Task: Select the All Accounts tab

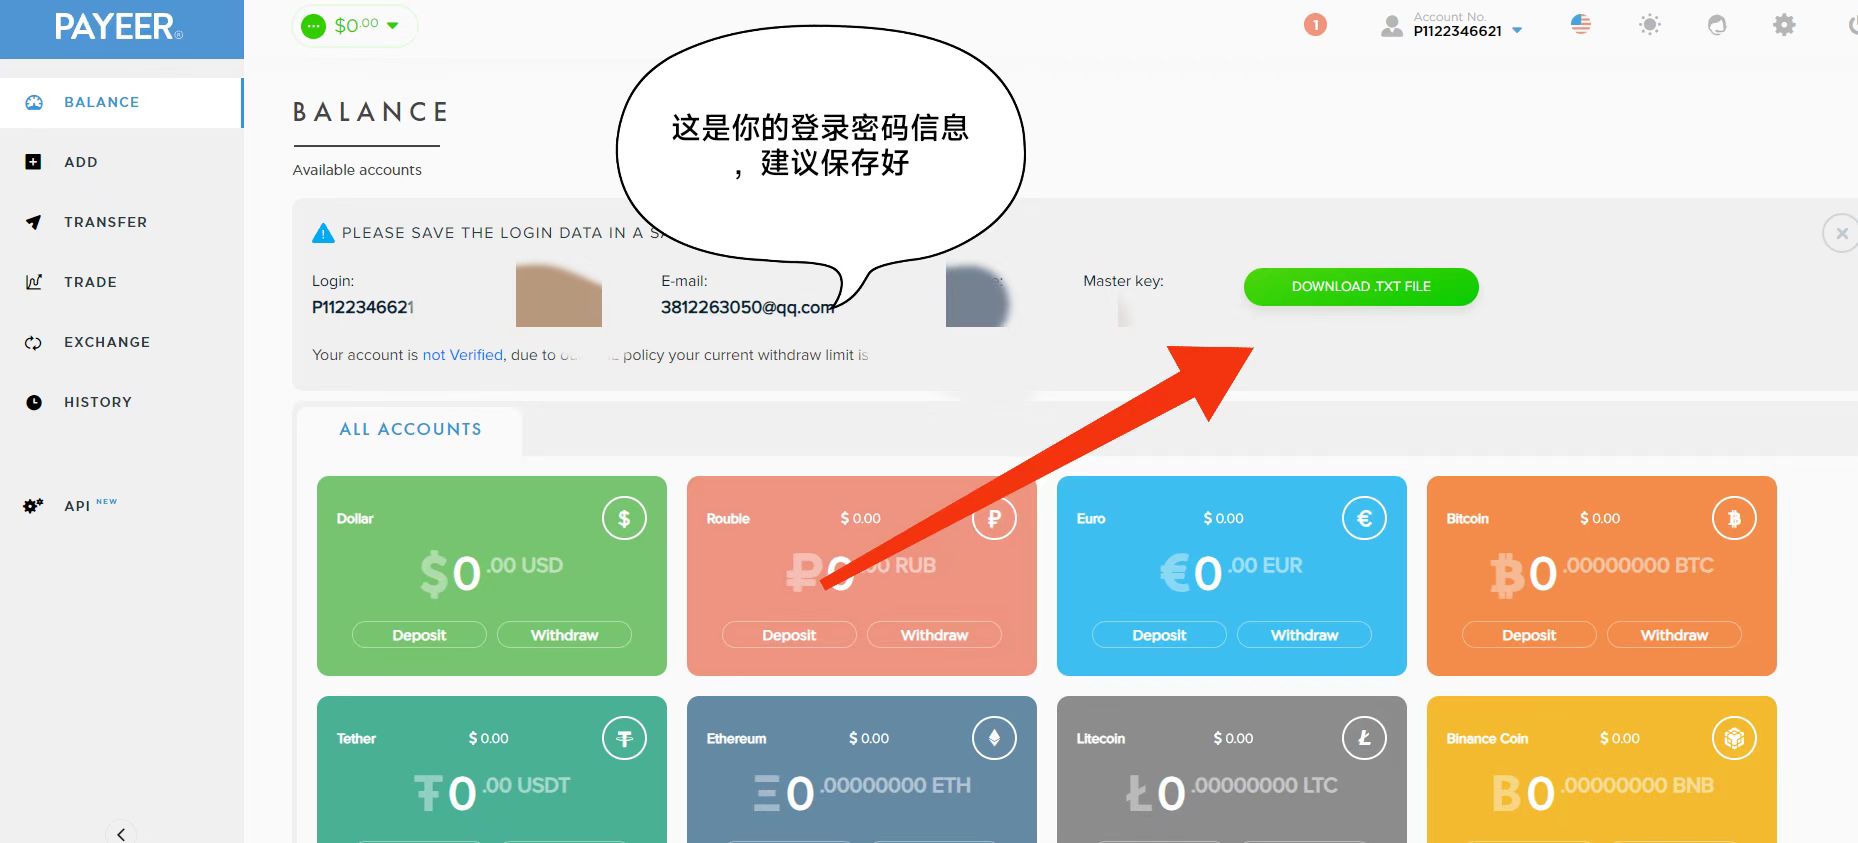Action: 410,429
